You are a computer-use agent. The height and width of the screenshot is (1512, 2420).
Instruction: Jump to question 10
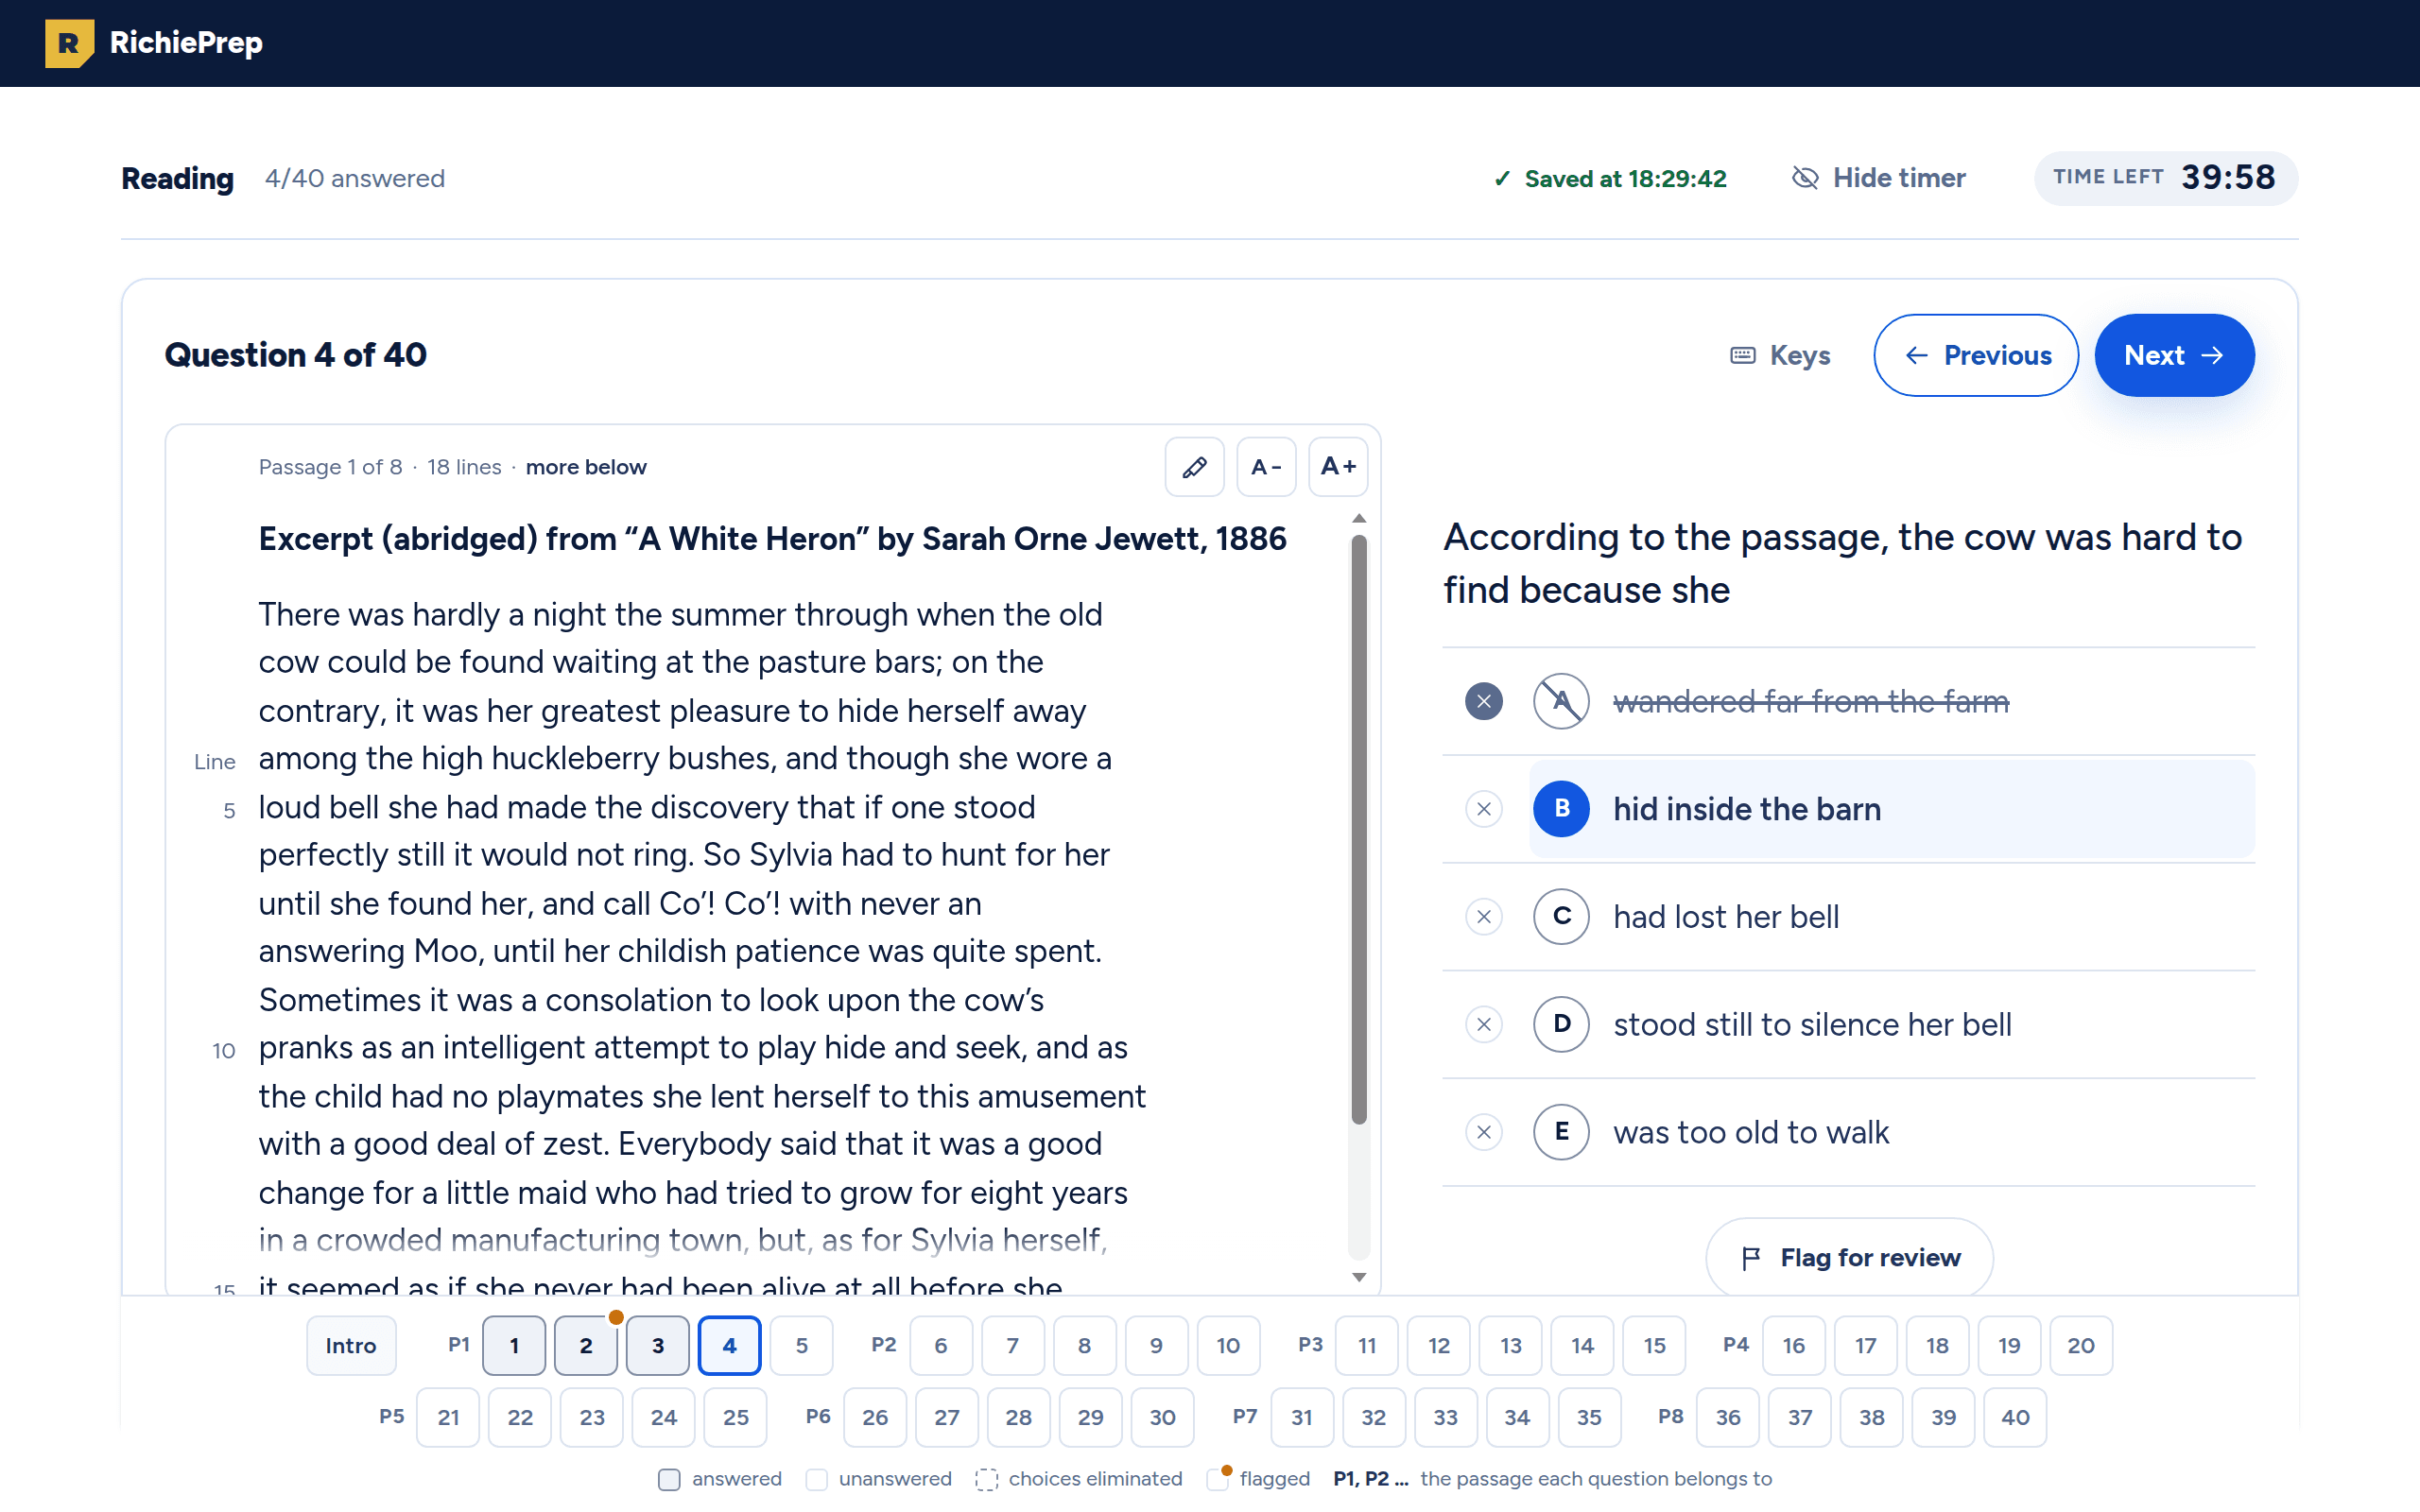(x=1228, y=1345)
